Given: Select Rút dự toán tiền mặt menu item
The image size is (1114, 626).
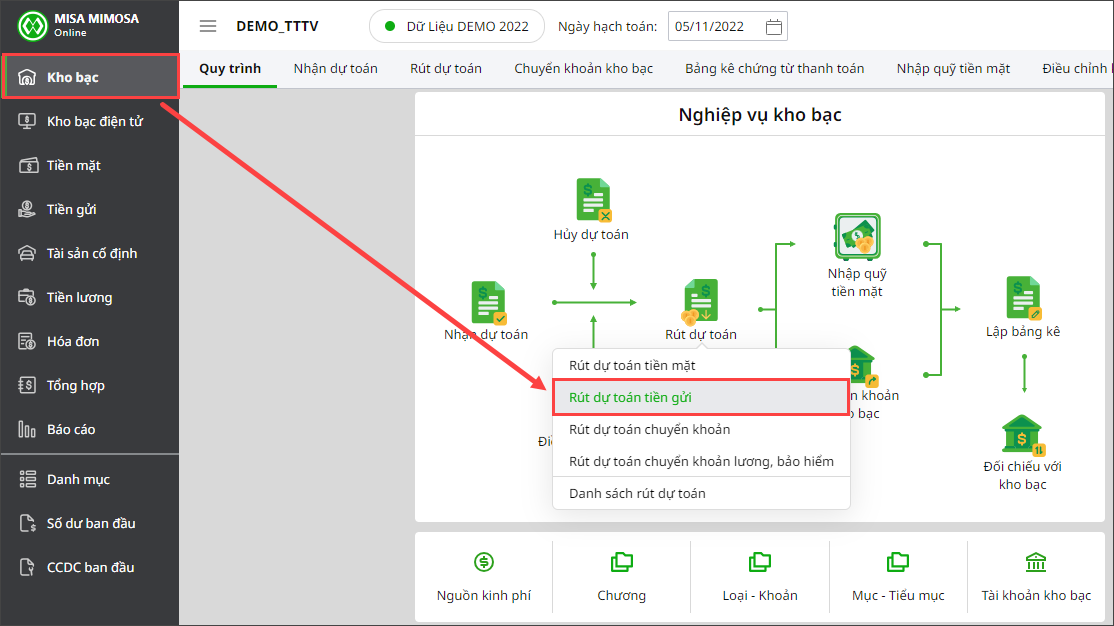Looking at the screenshot, I should point(701,365).
